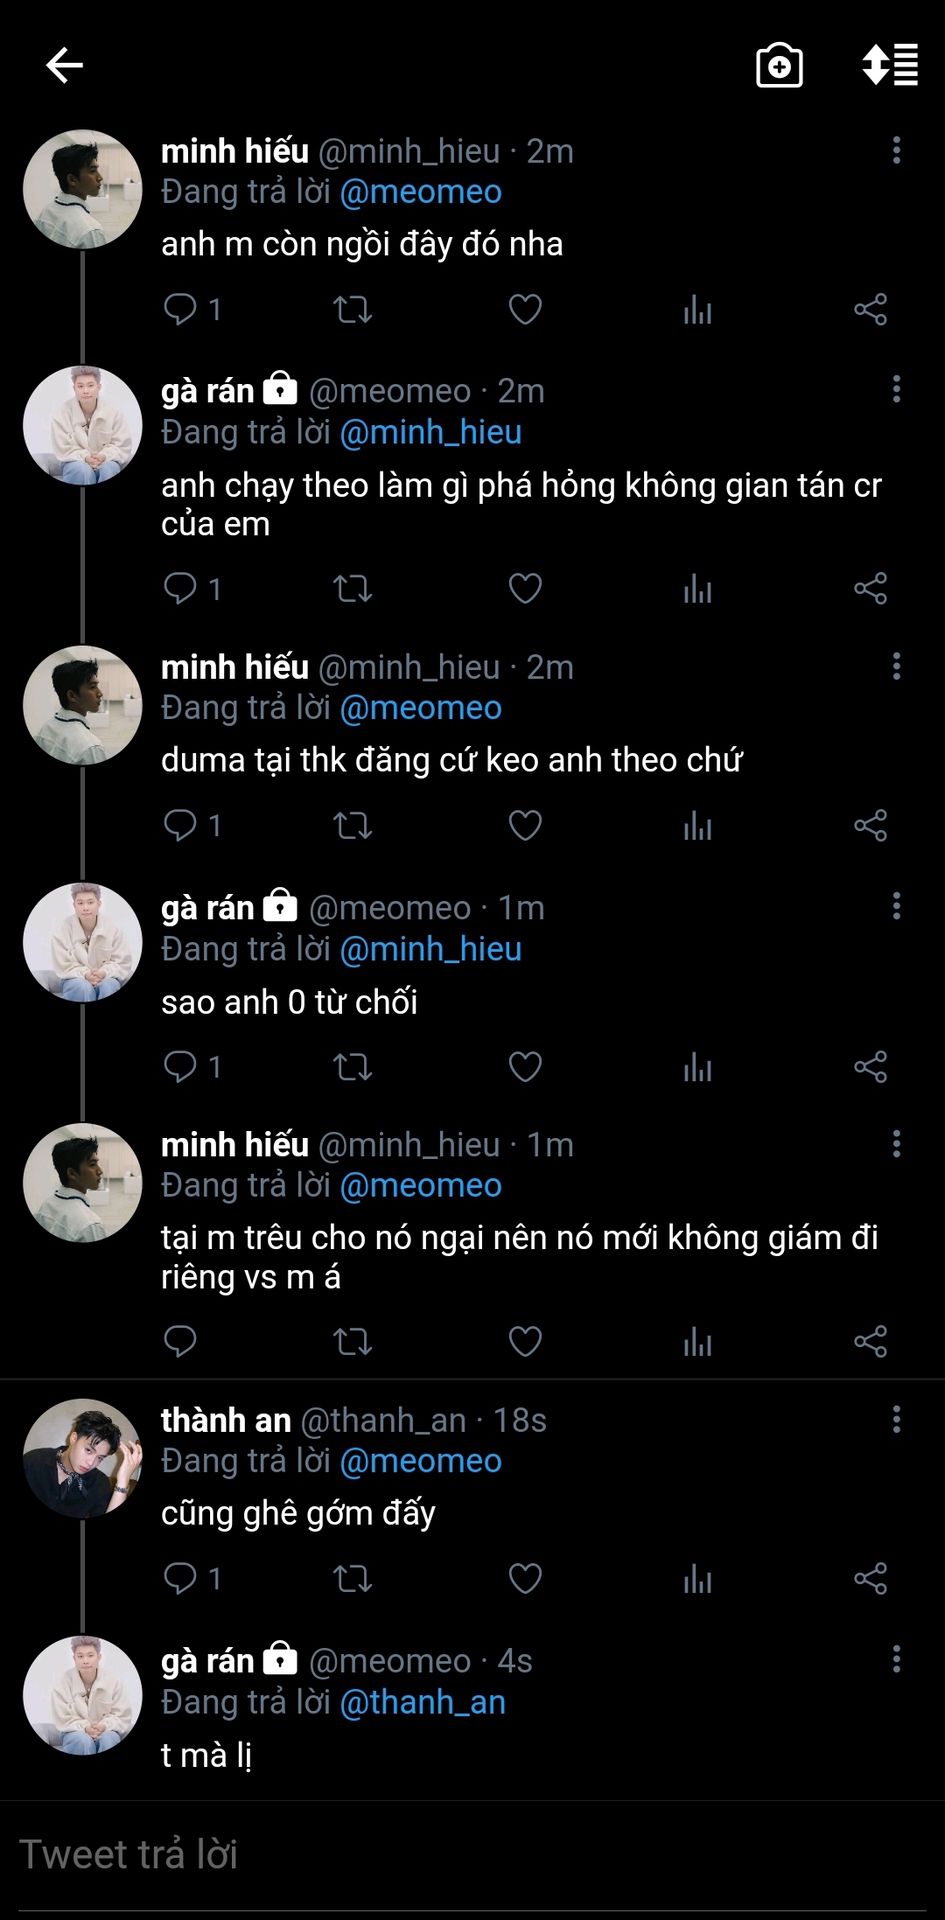Image resolution: width=945 pixels, height=1920 pixels.
Task: Like the tweet "anh m còn ngồi đây đó nha"
Action: 525,310
